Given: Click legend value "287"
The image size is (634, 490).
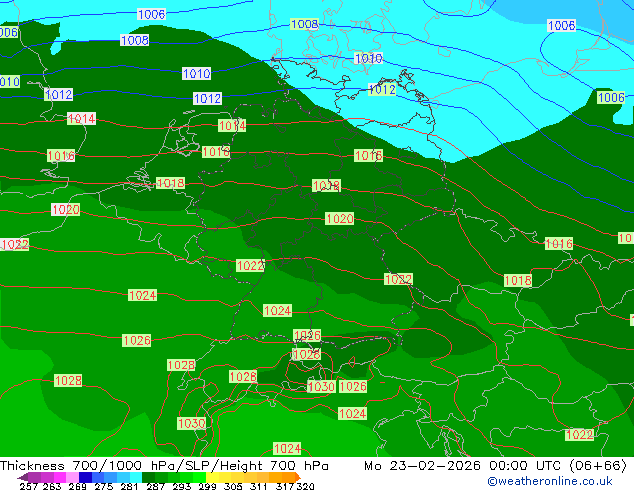Looking at the screenshot, I should (x=155, y=486).
